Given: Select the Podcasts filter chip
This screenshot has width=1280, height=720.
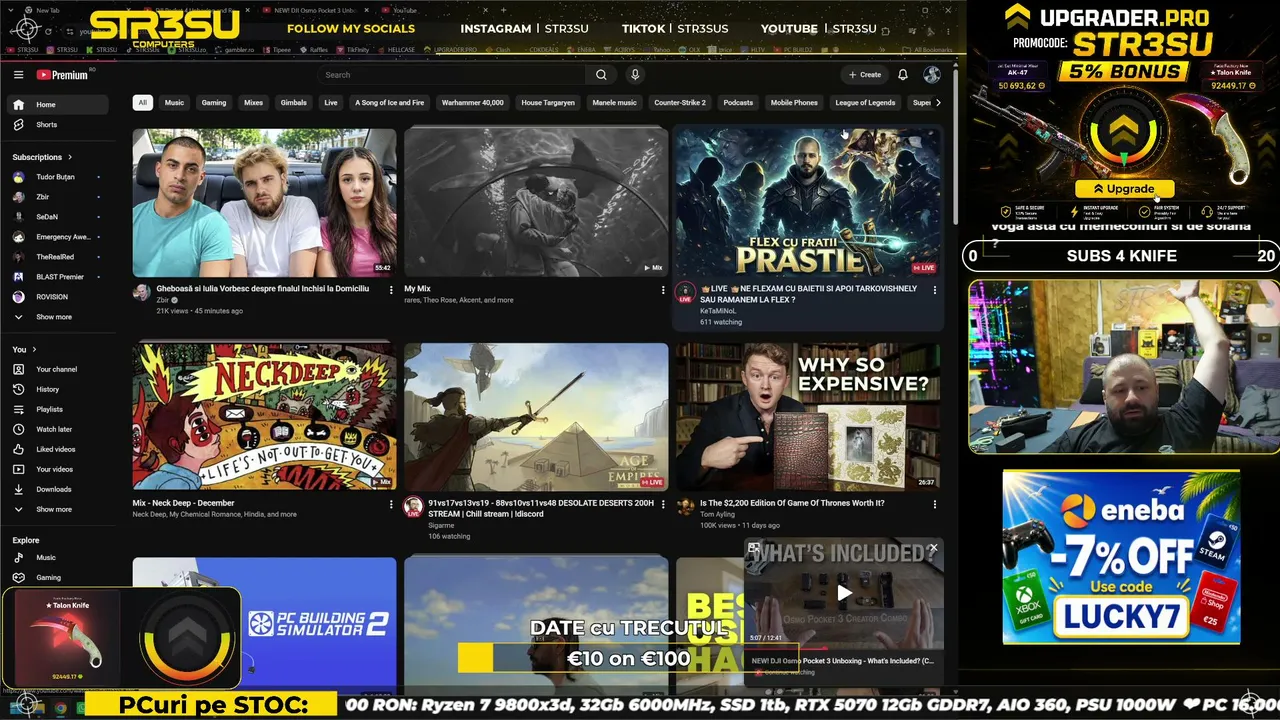Looking at the screenshot, I should 738,102.
